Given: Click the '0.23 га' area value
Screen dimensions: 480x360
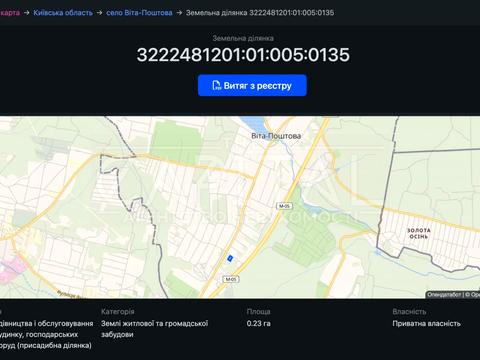Looking at the screenshot, I should pos(259,323).
